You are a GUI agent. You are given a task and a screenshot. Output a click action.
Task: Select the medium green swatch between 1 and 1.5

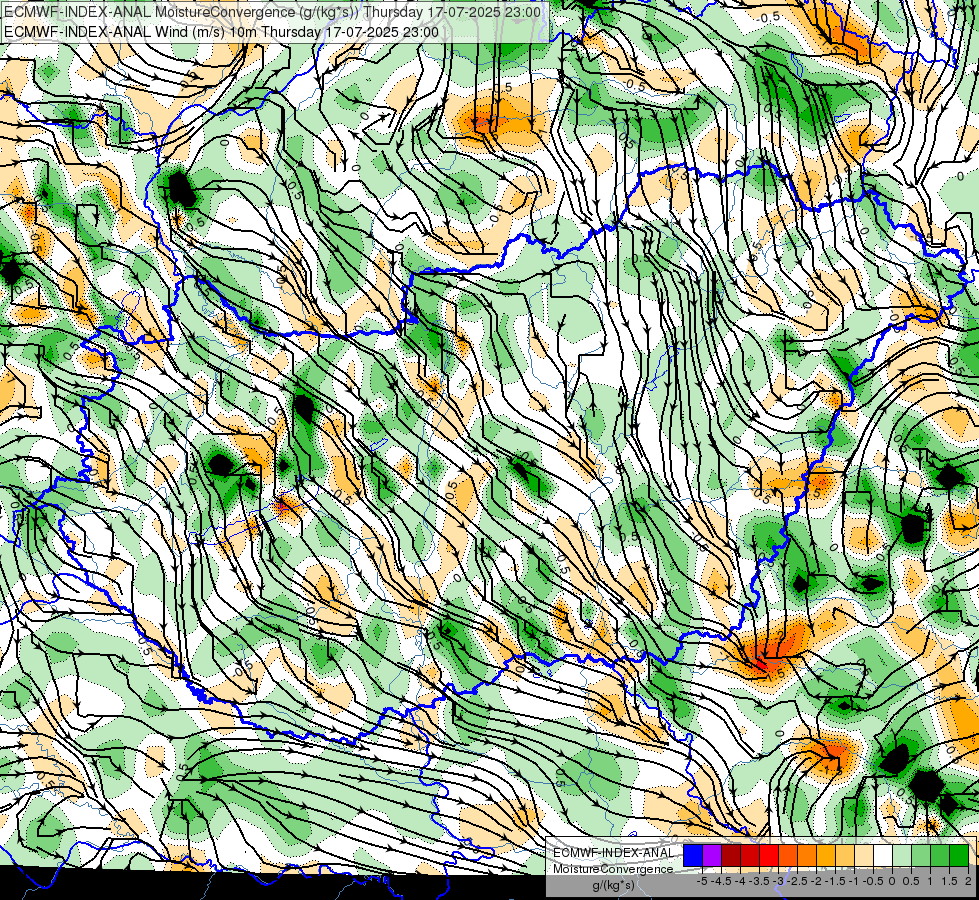940,856
